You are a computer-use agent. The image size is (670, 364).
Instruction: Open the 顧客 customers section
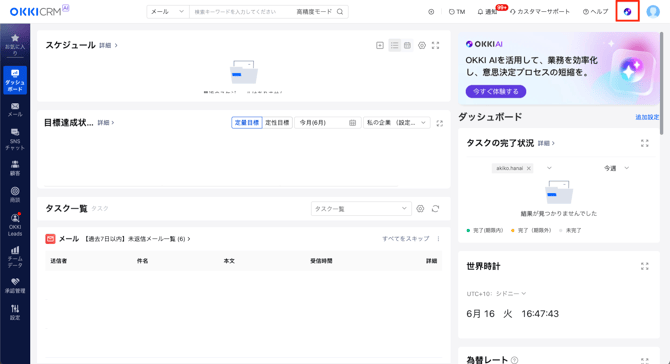15,168
